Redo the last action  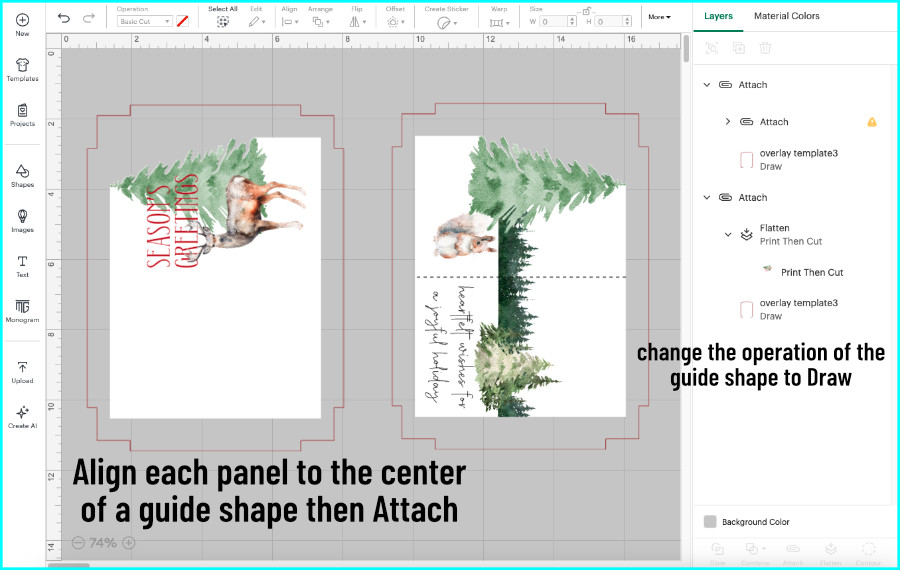coord(88,18)
